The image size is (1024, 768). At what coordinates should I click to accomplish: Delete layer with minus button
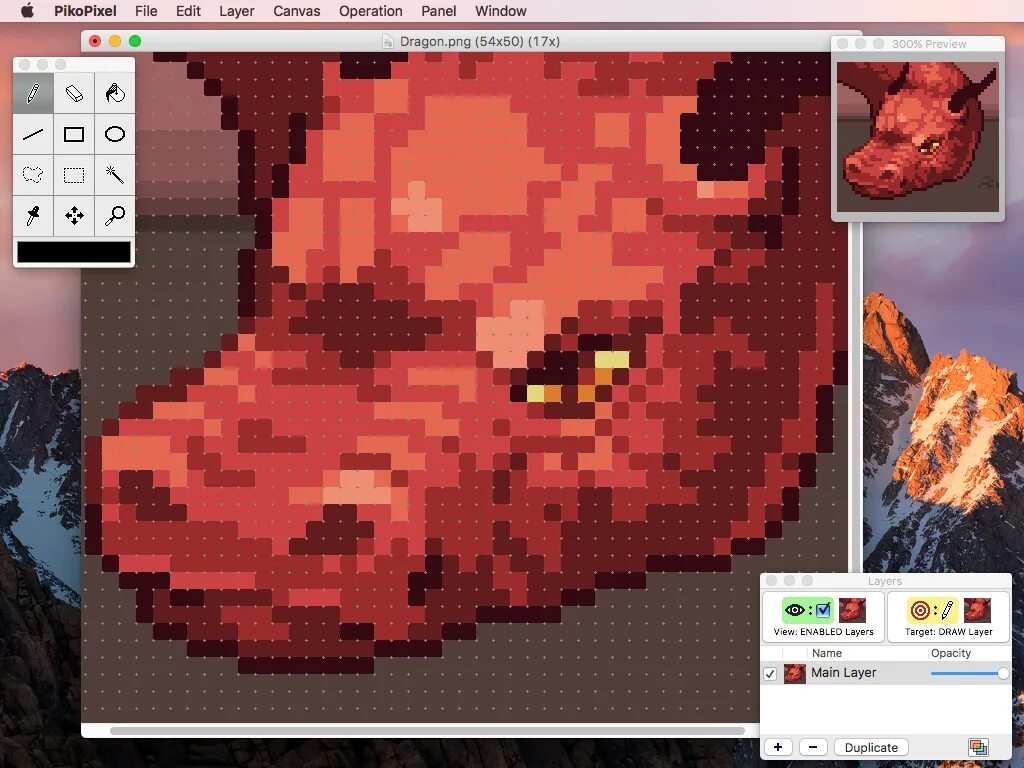click(813, 747)
